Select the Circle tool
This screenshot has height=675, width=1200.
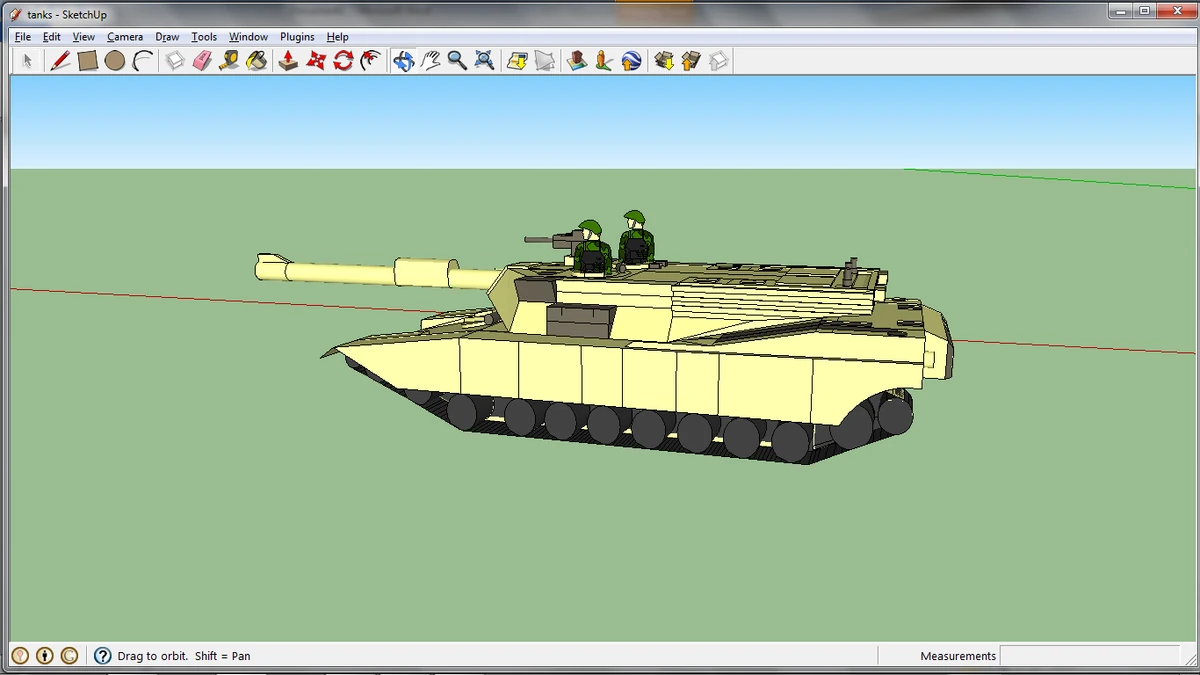pos(116,60)
